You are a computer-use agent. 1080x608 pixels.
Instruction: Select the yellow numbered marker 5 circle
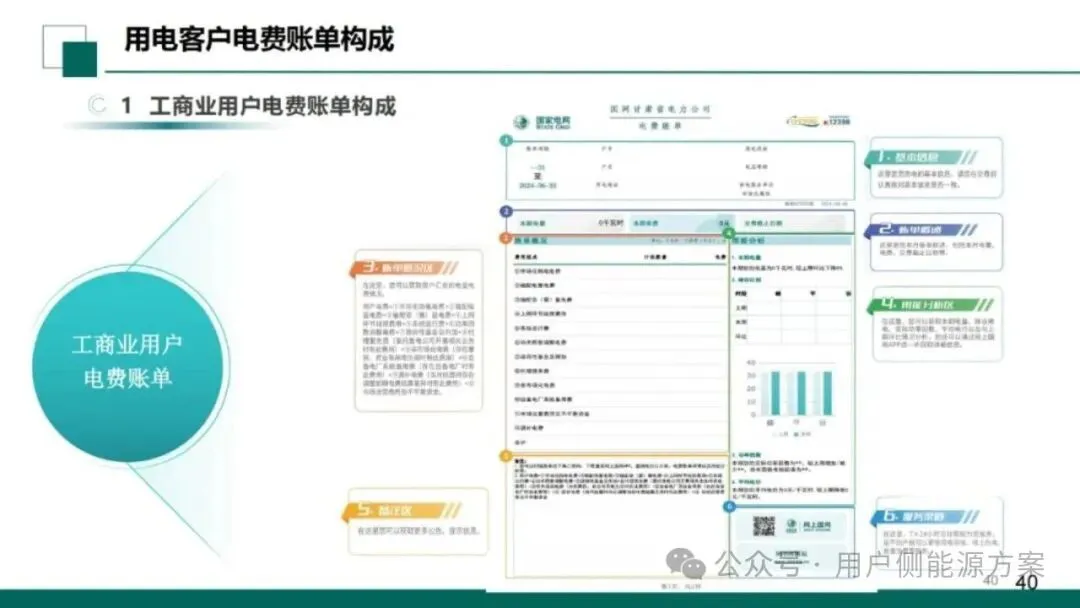click(x=505, y=456)
